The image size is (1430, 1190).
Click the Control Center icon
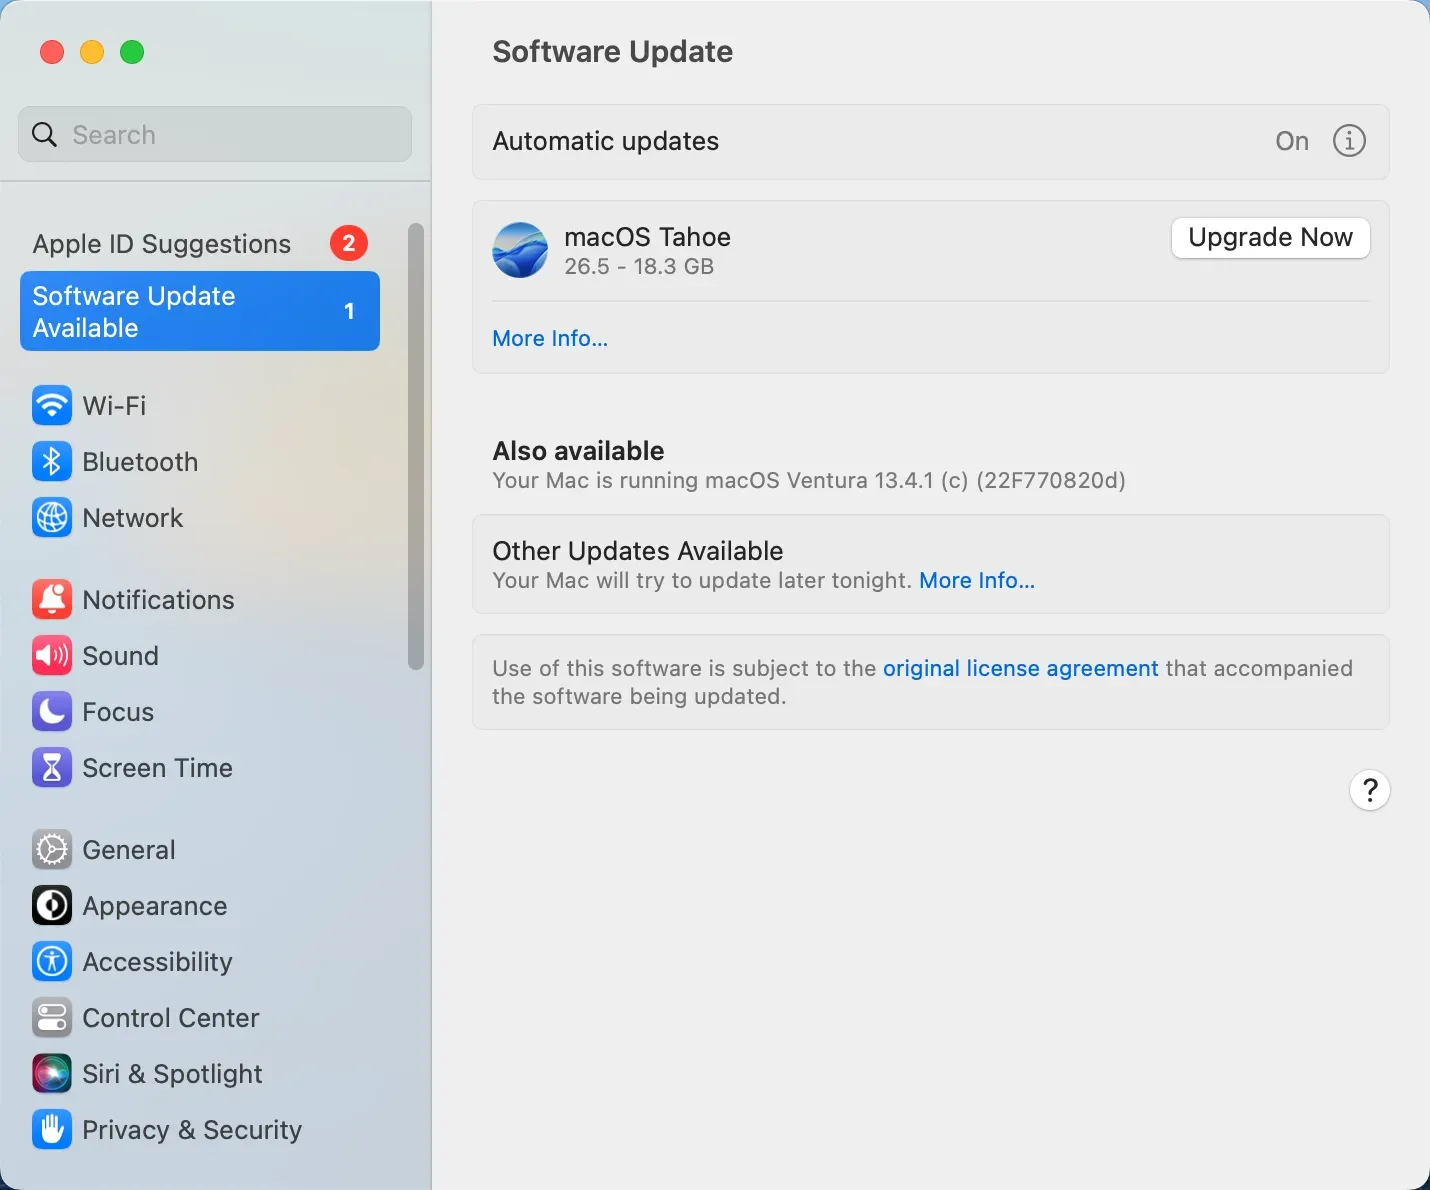click(x=52, y=1018)
